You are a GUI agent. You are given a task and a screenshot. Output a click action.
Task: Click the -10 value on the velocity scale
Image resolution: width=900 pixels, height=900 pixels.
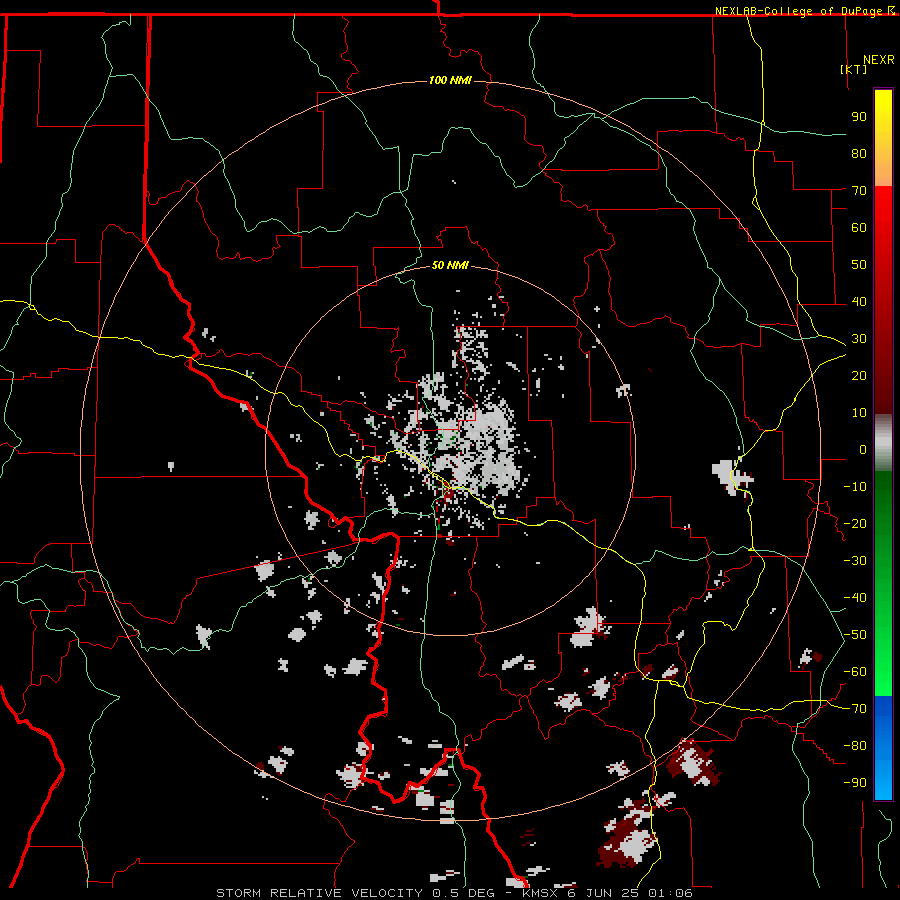click(855, 487)
